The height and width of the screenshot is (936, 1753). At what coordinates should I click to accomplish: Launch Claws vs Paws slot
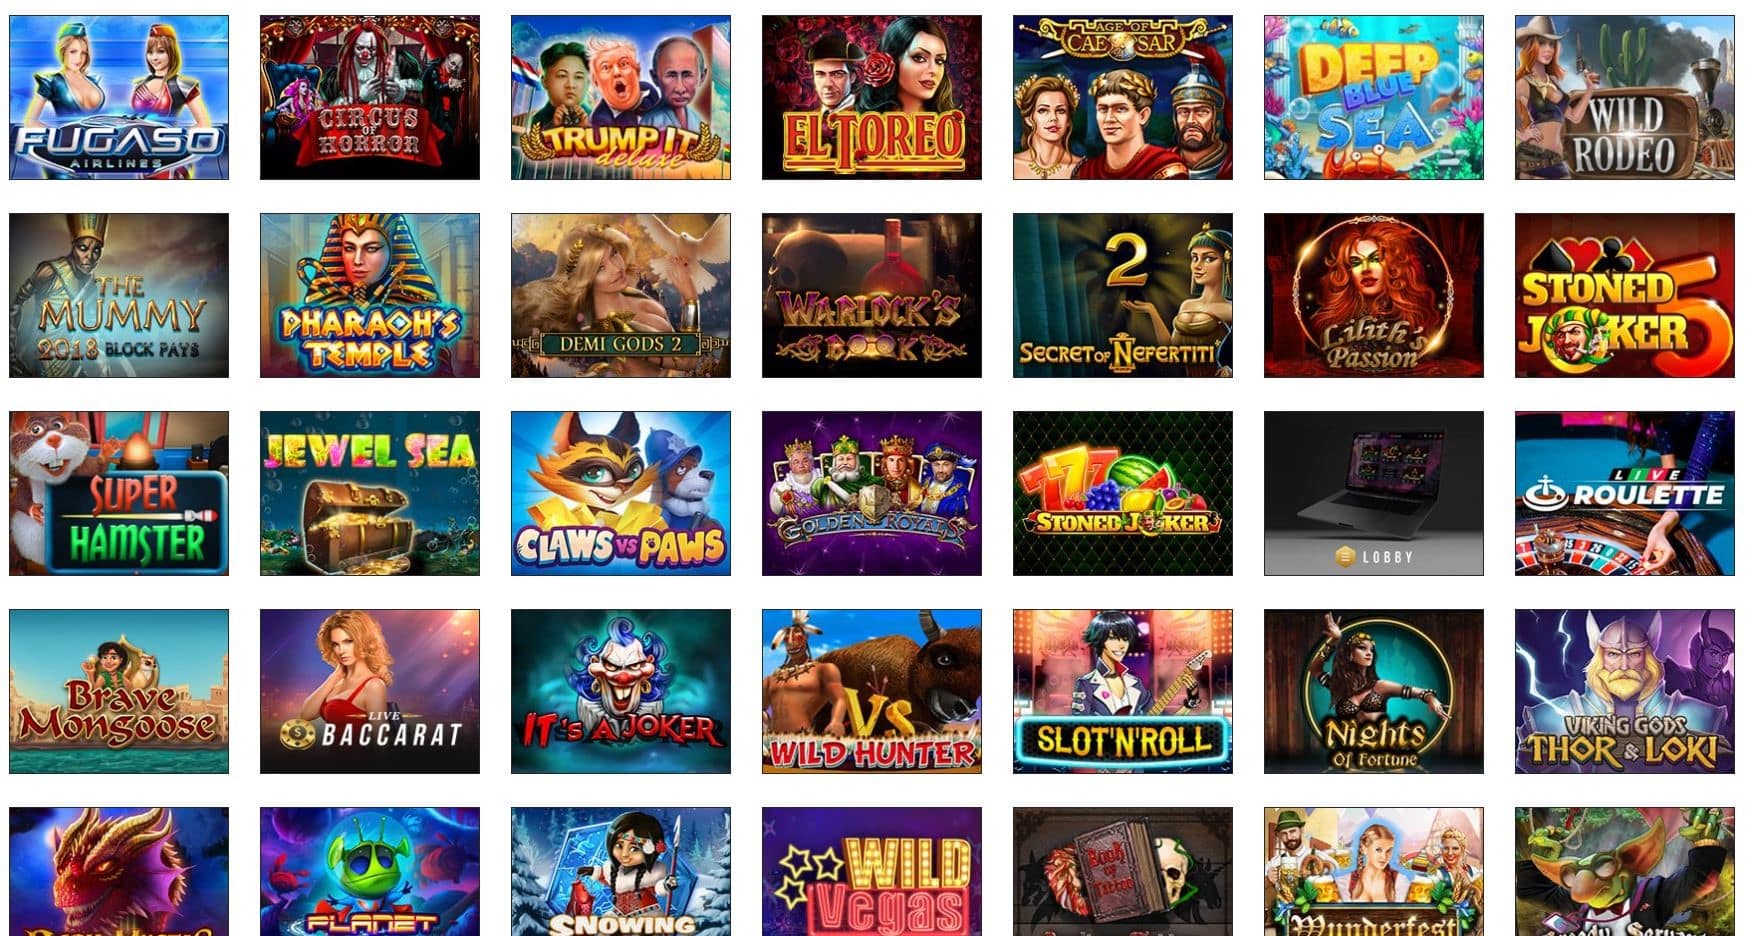(621, 493)
